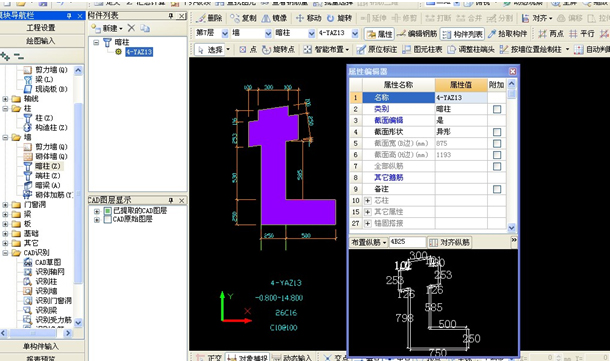Viewport: 610px width, 362px height.
Task: Select the 镜像 (mirror) tool
Action: tap(274, 18)
